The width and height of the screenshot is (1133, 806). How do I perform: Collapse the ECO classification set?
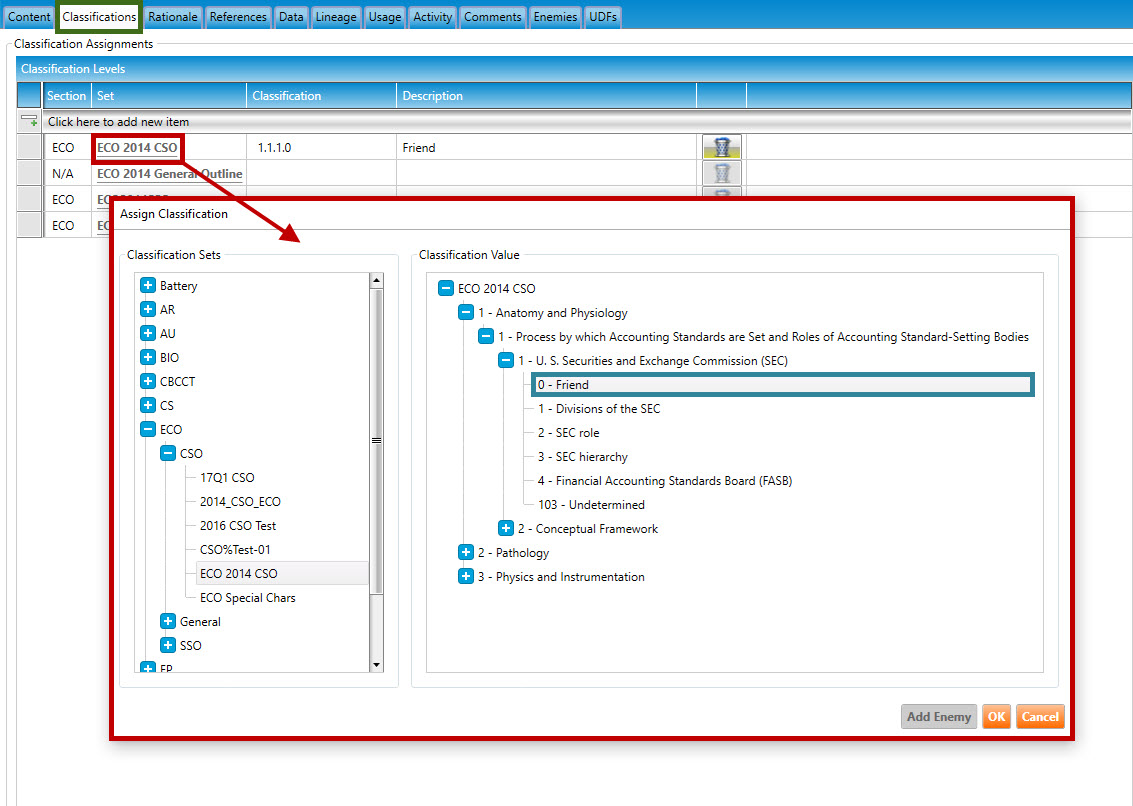tap(148, 429)
